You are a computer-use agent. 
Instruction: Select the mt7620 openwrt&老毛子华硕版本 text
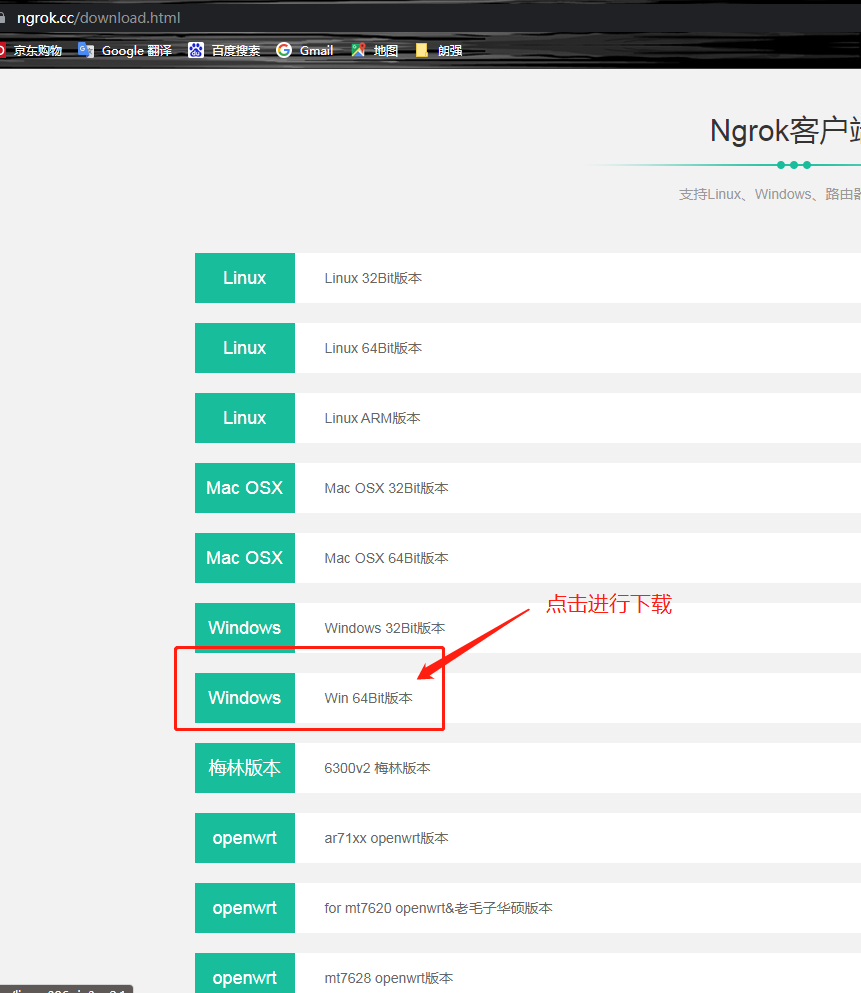[x=438, y=908]
